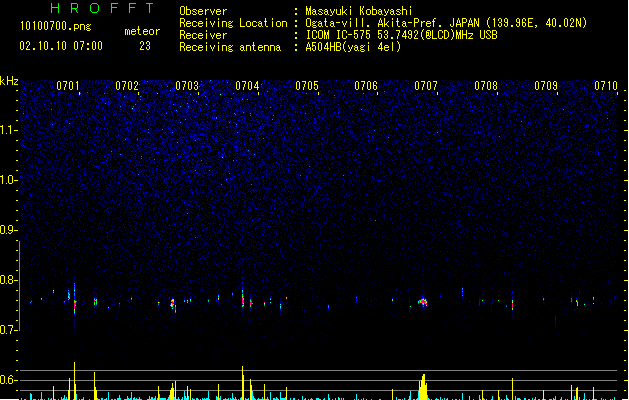Click the 0.7 kHz axis label
The width and height of the screenshot is (629, 400).
[x=8, y=330]
